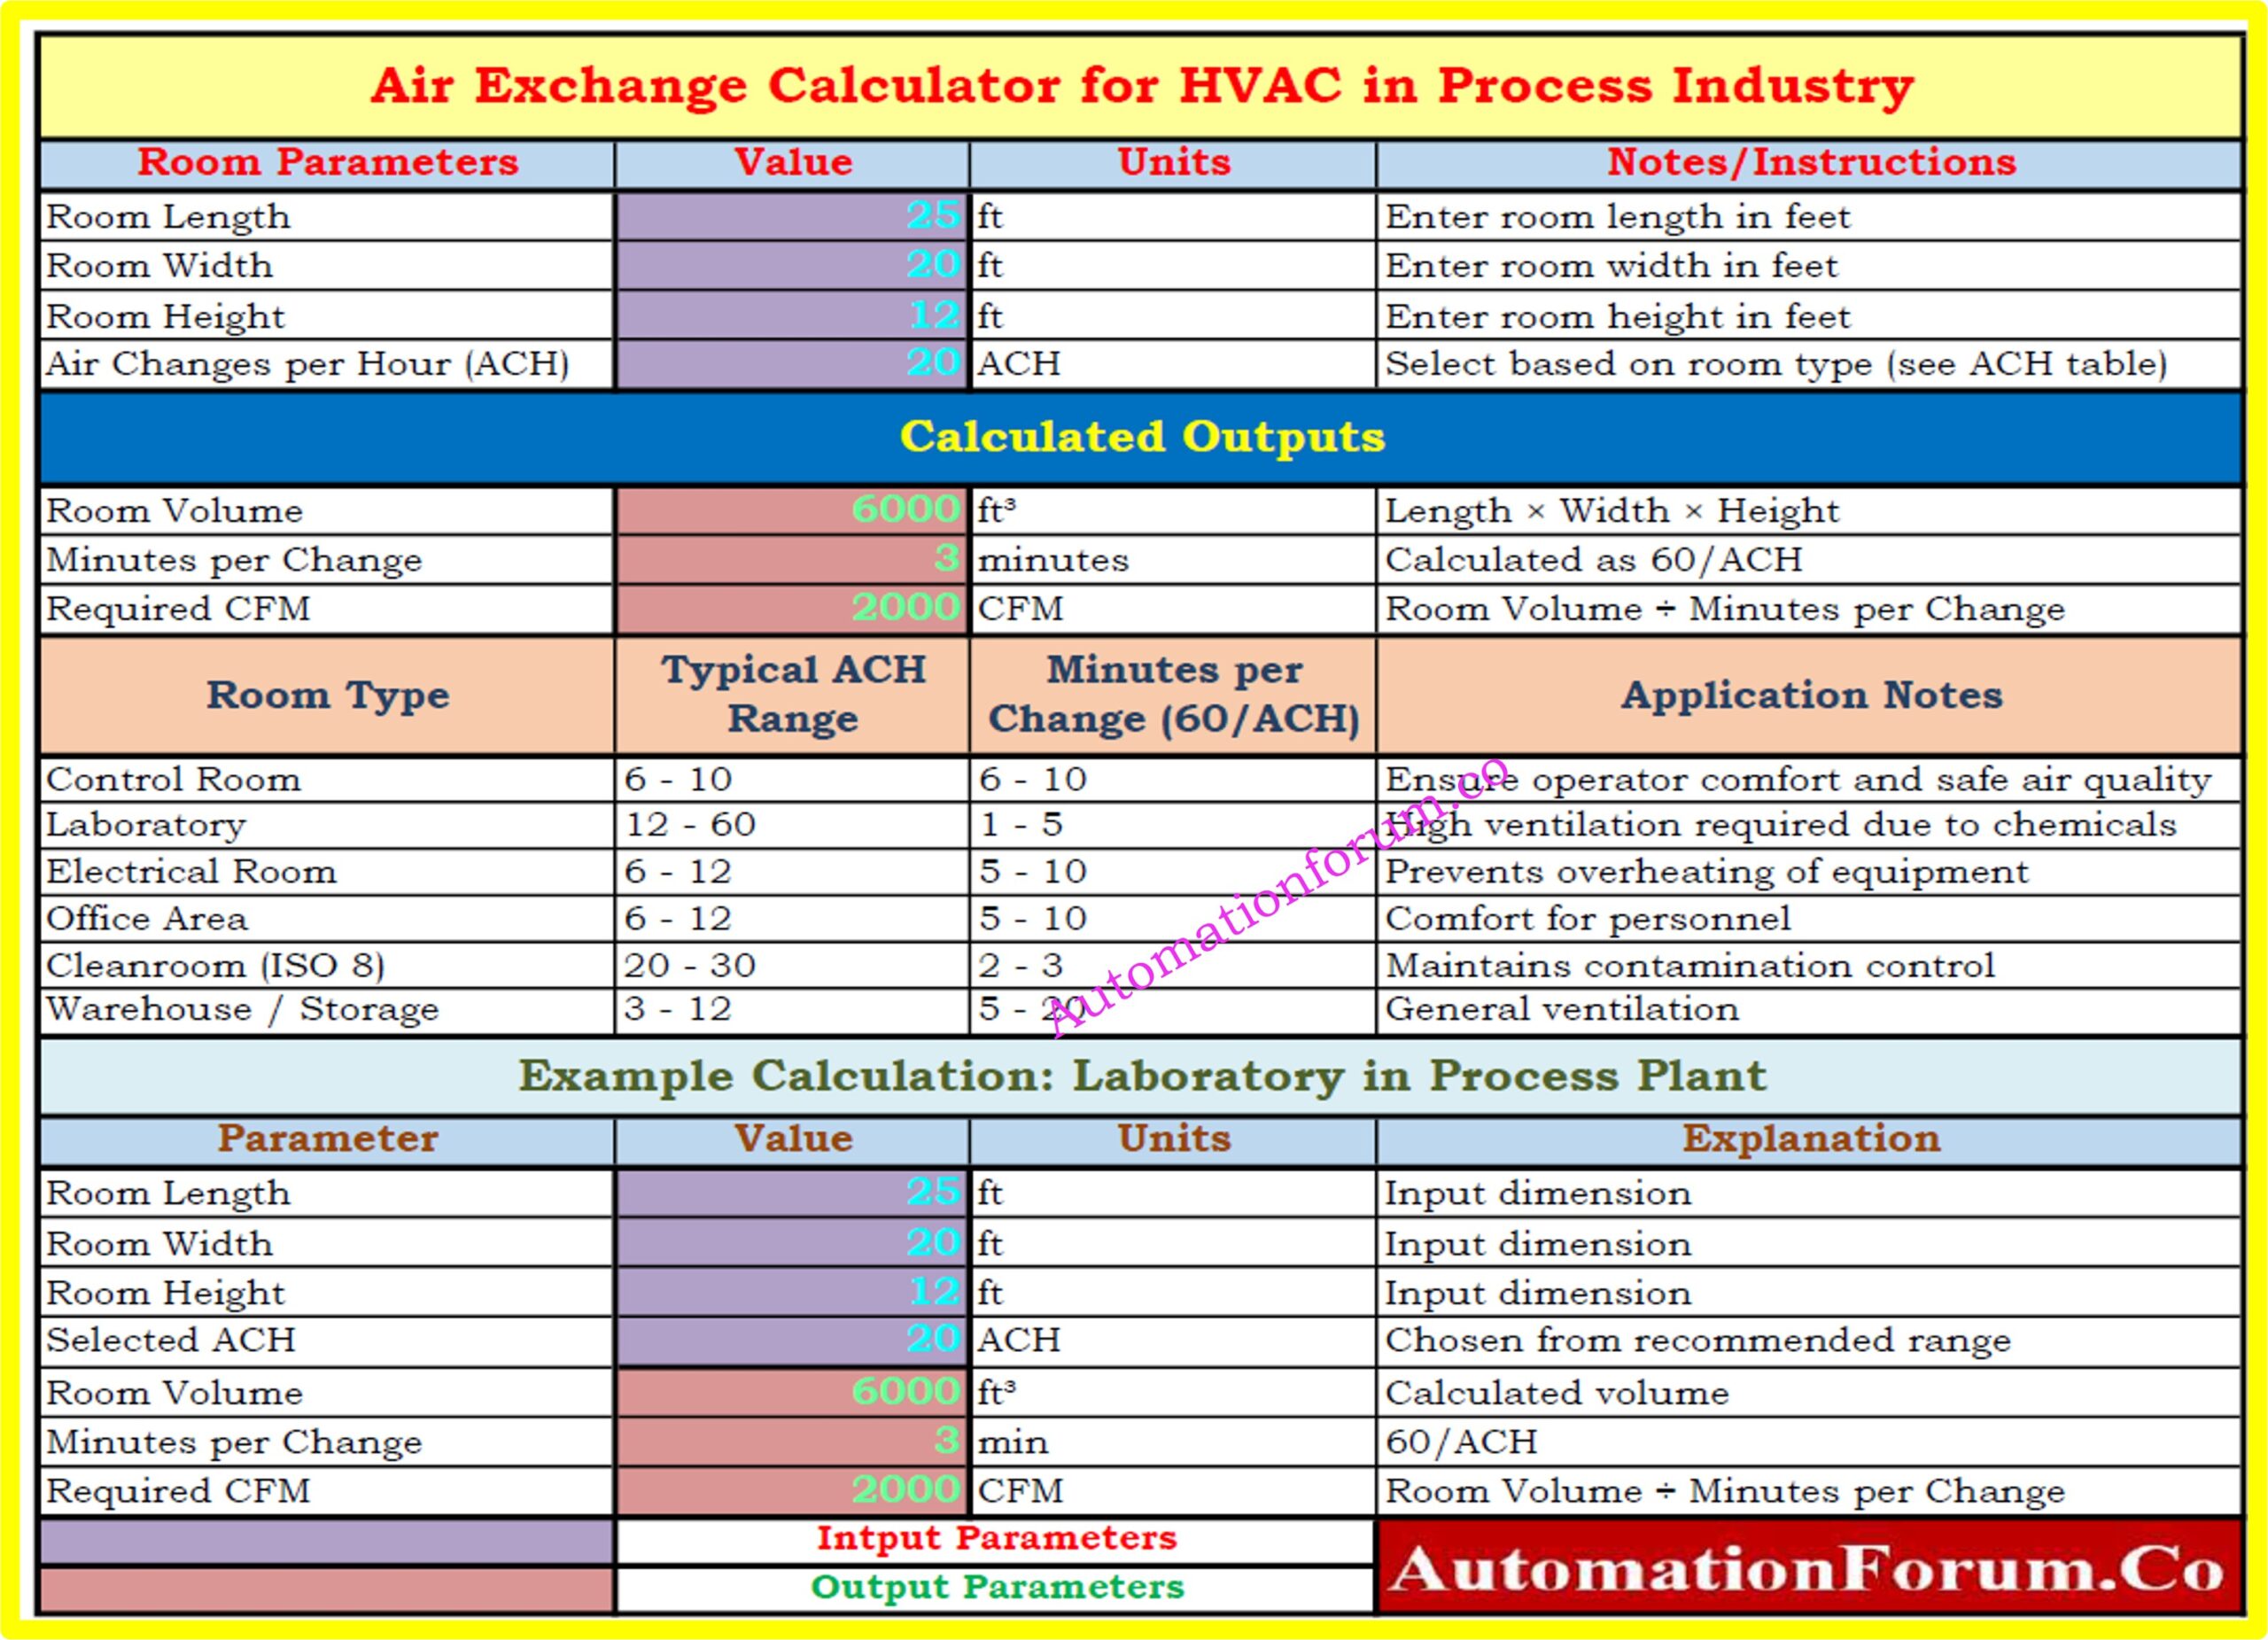The height and width of the screenshot is (1640, 2268).
Task: Select the Cleanroom (ISO 8) room type cell
Action: tap(215, 965)
